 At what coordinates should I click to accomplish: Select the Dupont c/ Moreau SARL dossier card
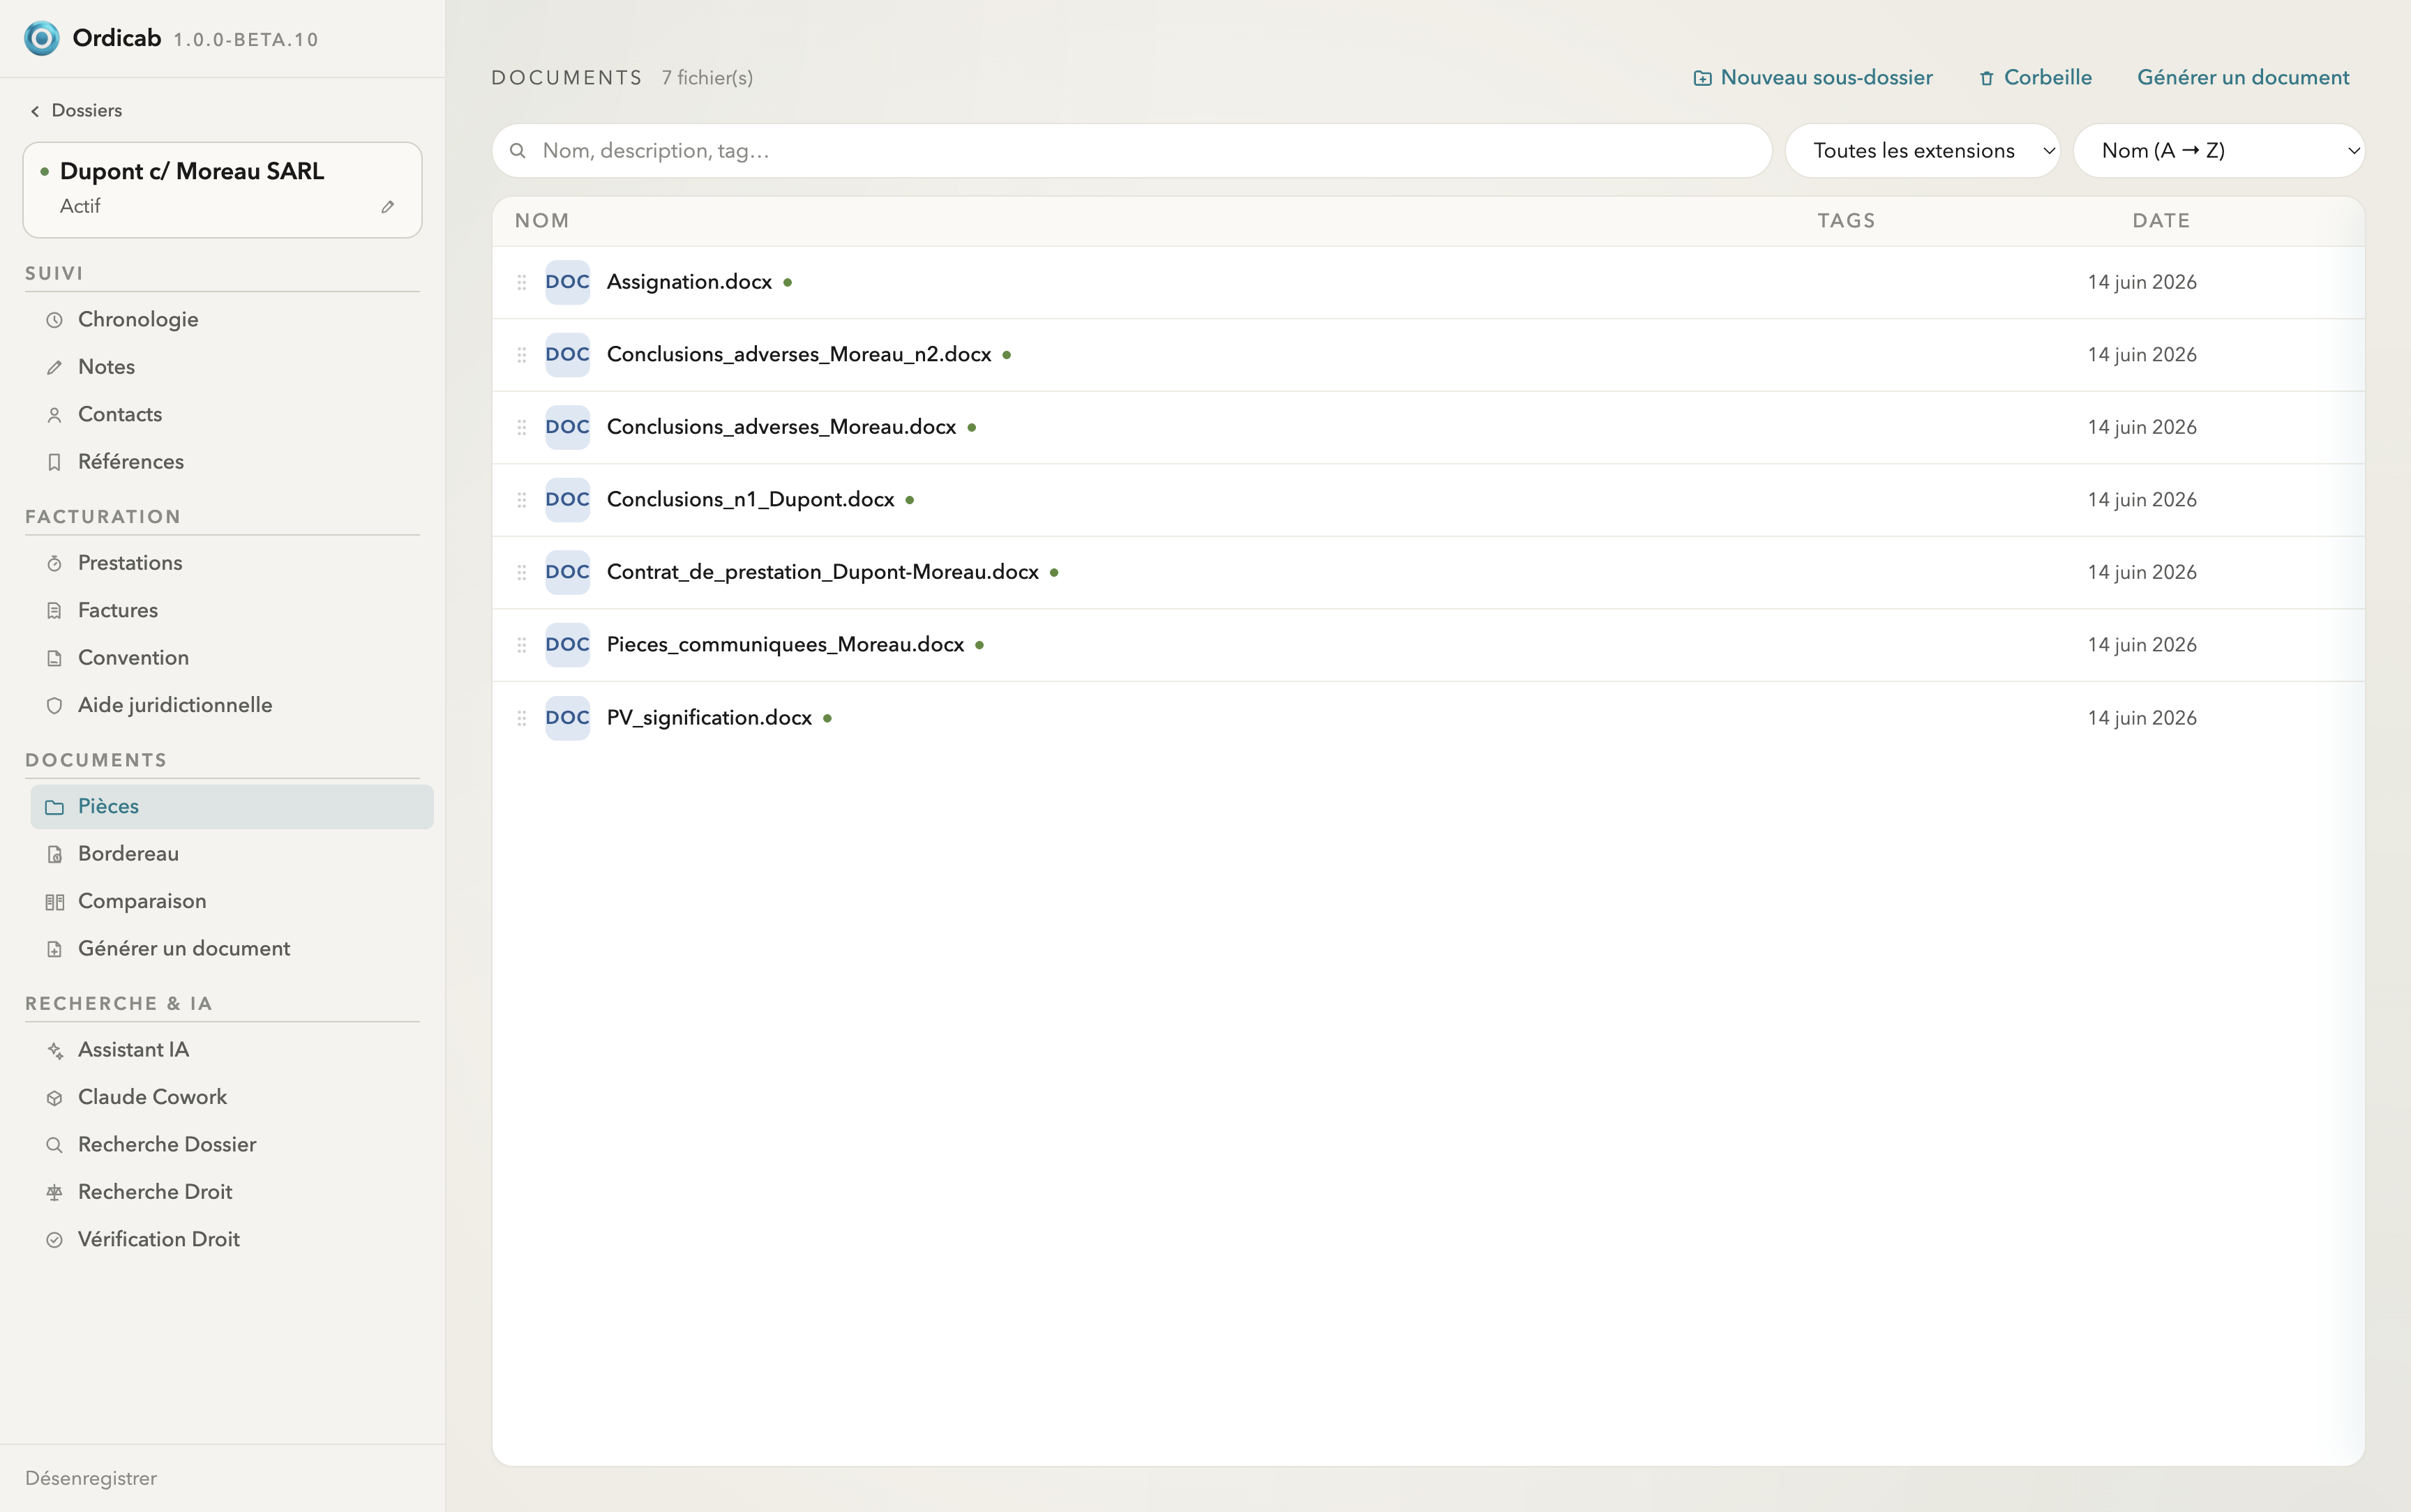[x=222, y=190]
